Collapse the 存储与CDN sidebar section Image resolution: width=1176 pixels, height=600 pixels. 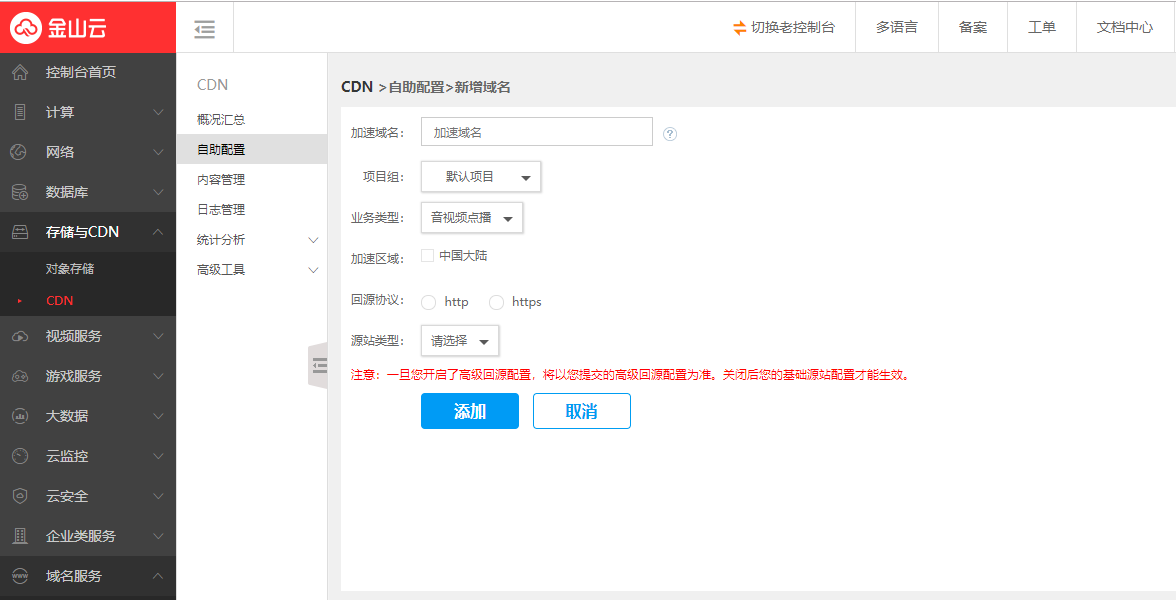[158, 232]
